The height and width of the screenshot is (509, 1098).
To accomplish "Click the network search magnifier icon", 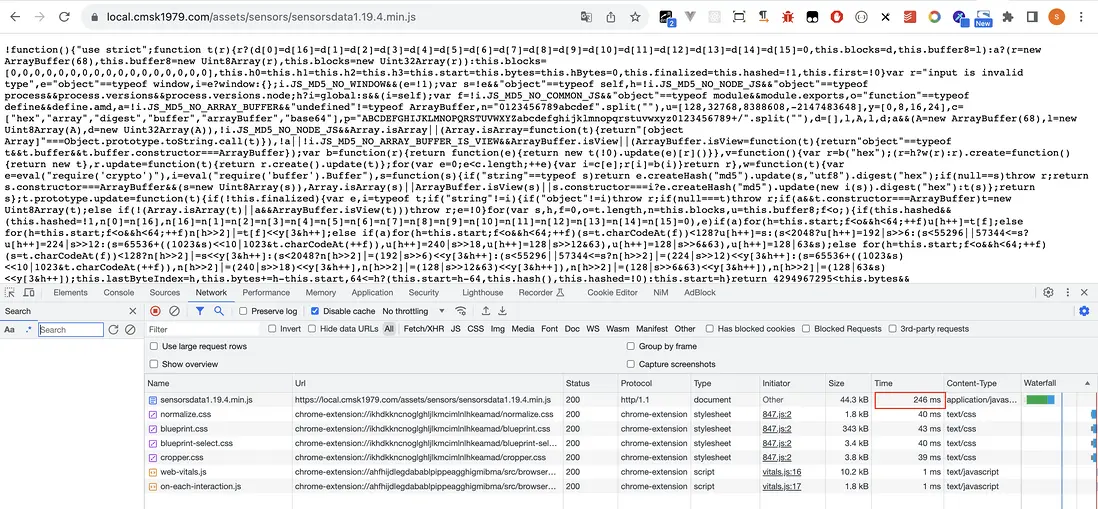I will pyautogui.click(x=218, y=311).
